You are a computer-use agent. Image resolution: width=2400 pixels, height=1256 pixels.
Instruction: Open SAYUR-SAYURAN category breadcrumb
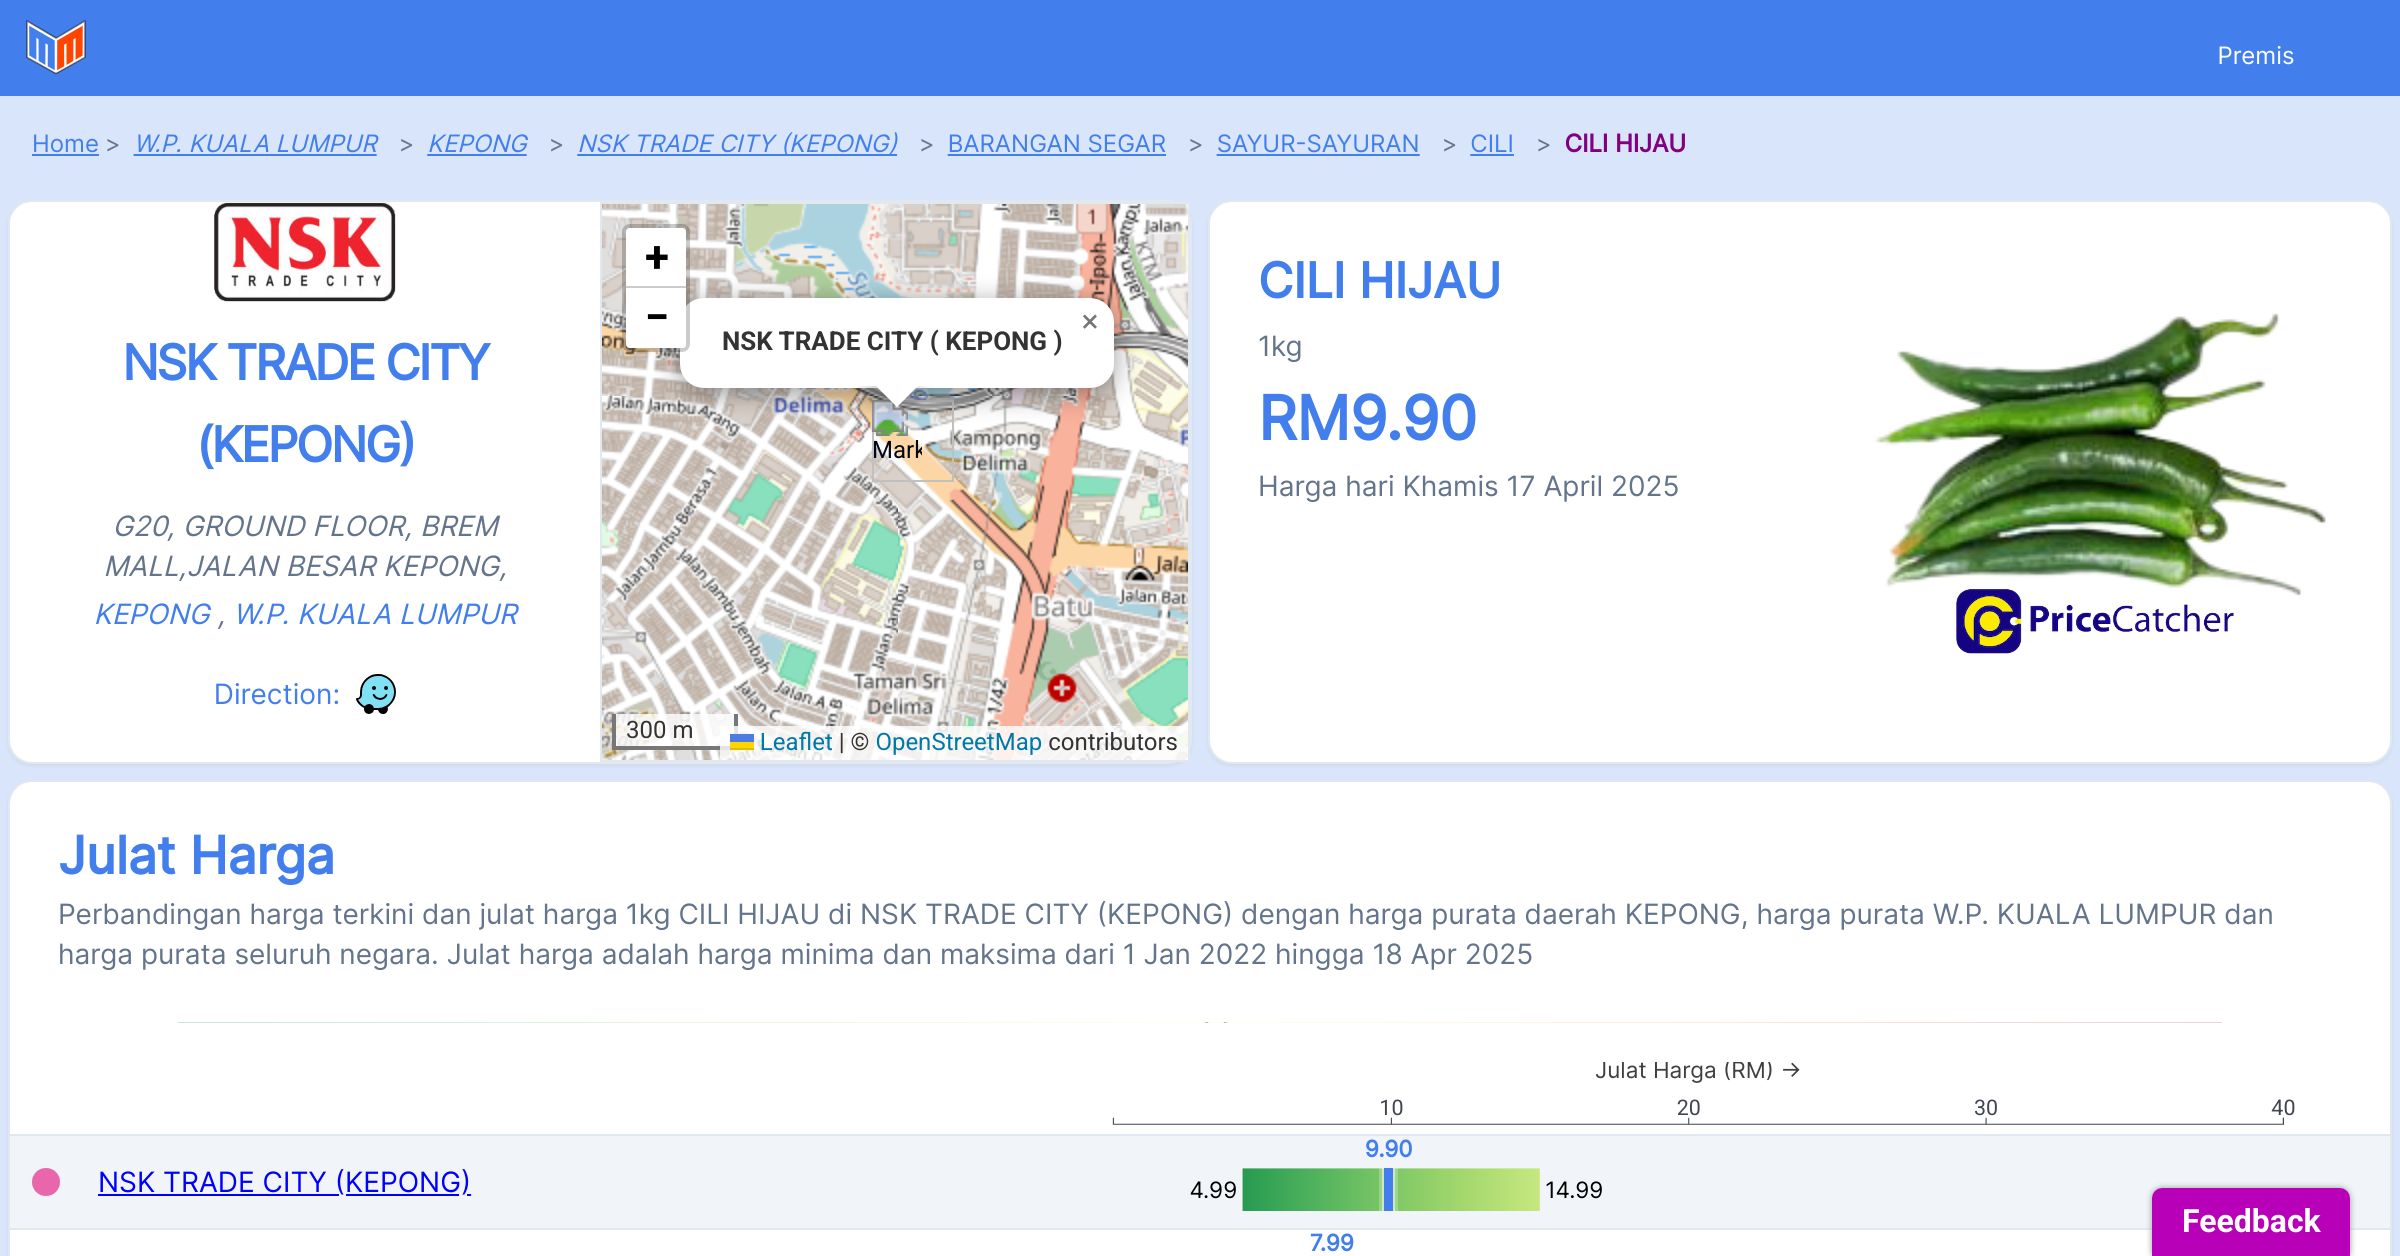pyautogui.click(x=1317, y=144)
